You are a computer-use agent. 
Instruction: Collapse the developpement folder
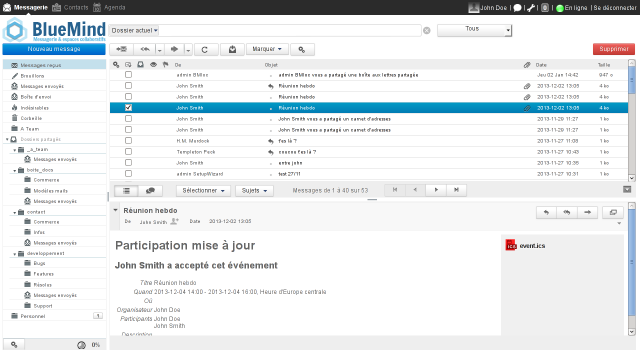click(15, 254)
